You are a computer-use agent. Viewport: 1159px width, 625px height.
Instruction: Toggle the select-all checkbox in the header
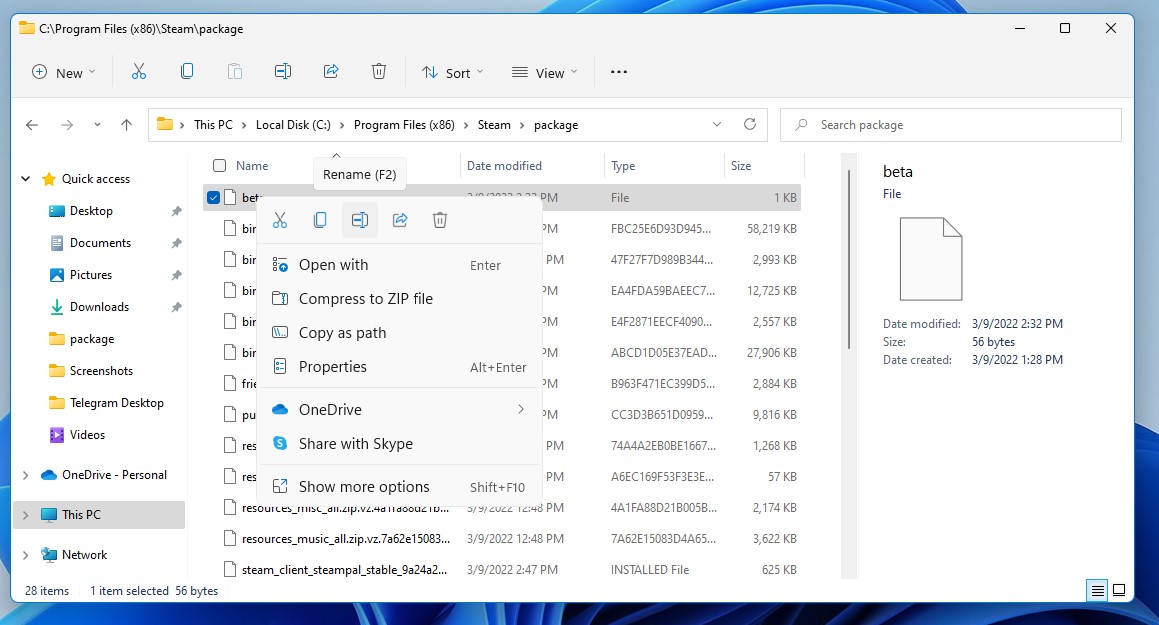219,166
